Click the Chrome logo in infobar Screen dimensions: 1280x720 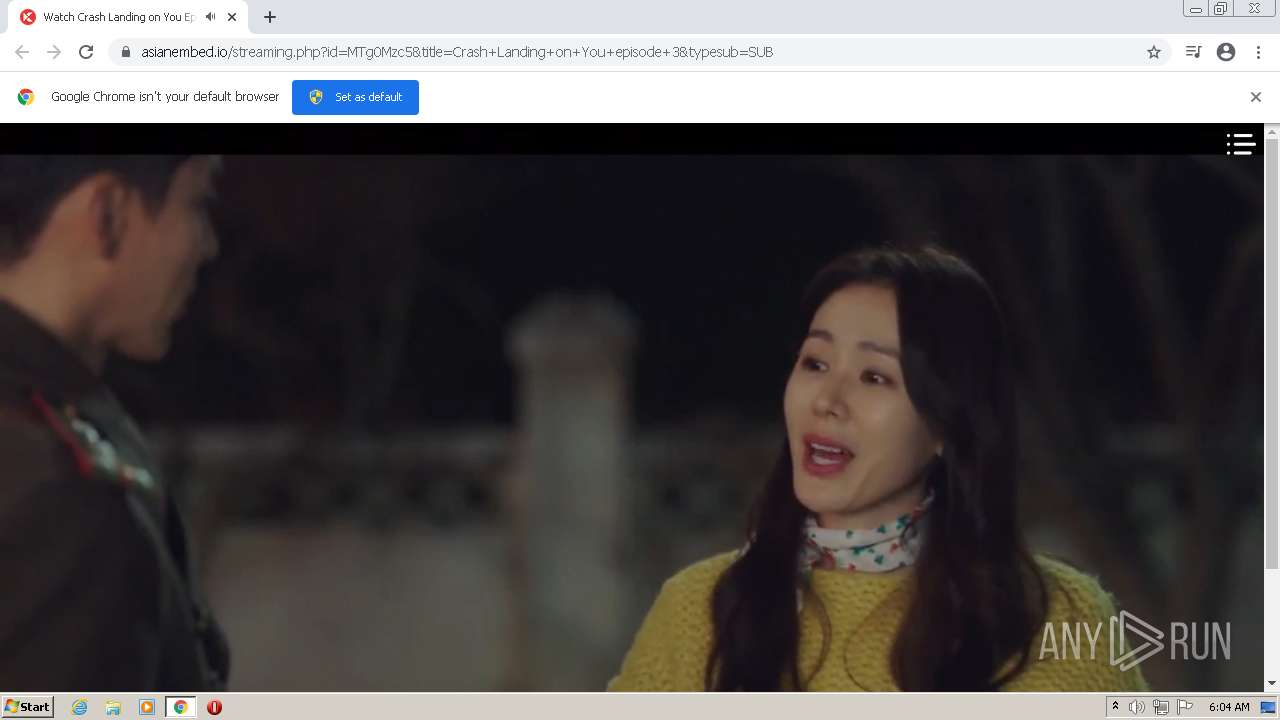26,97
